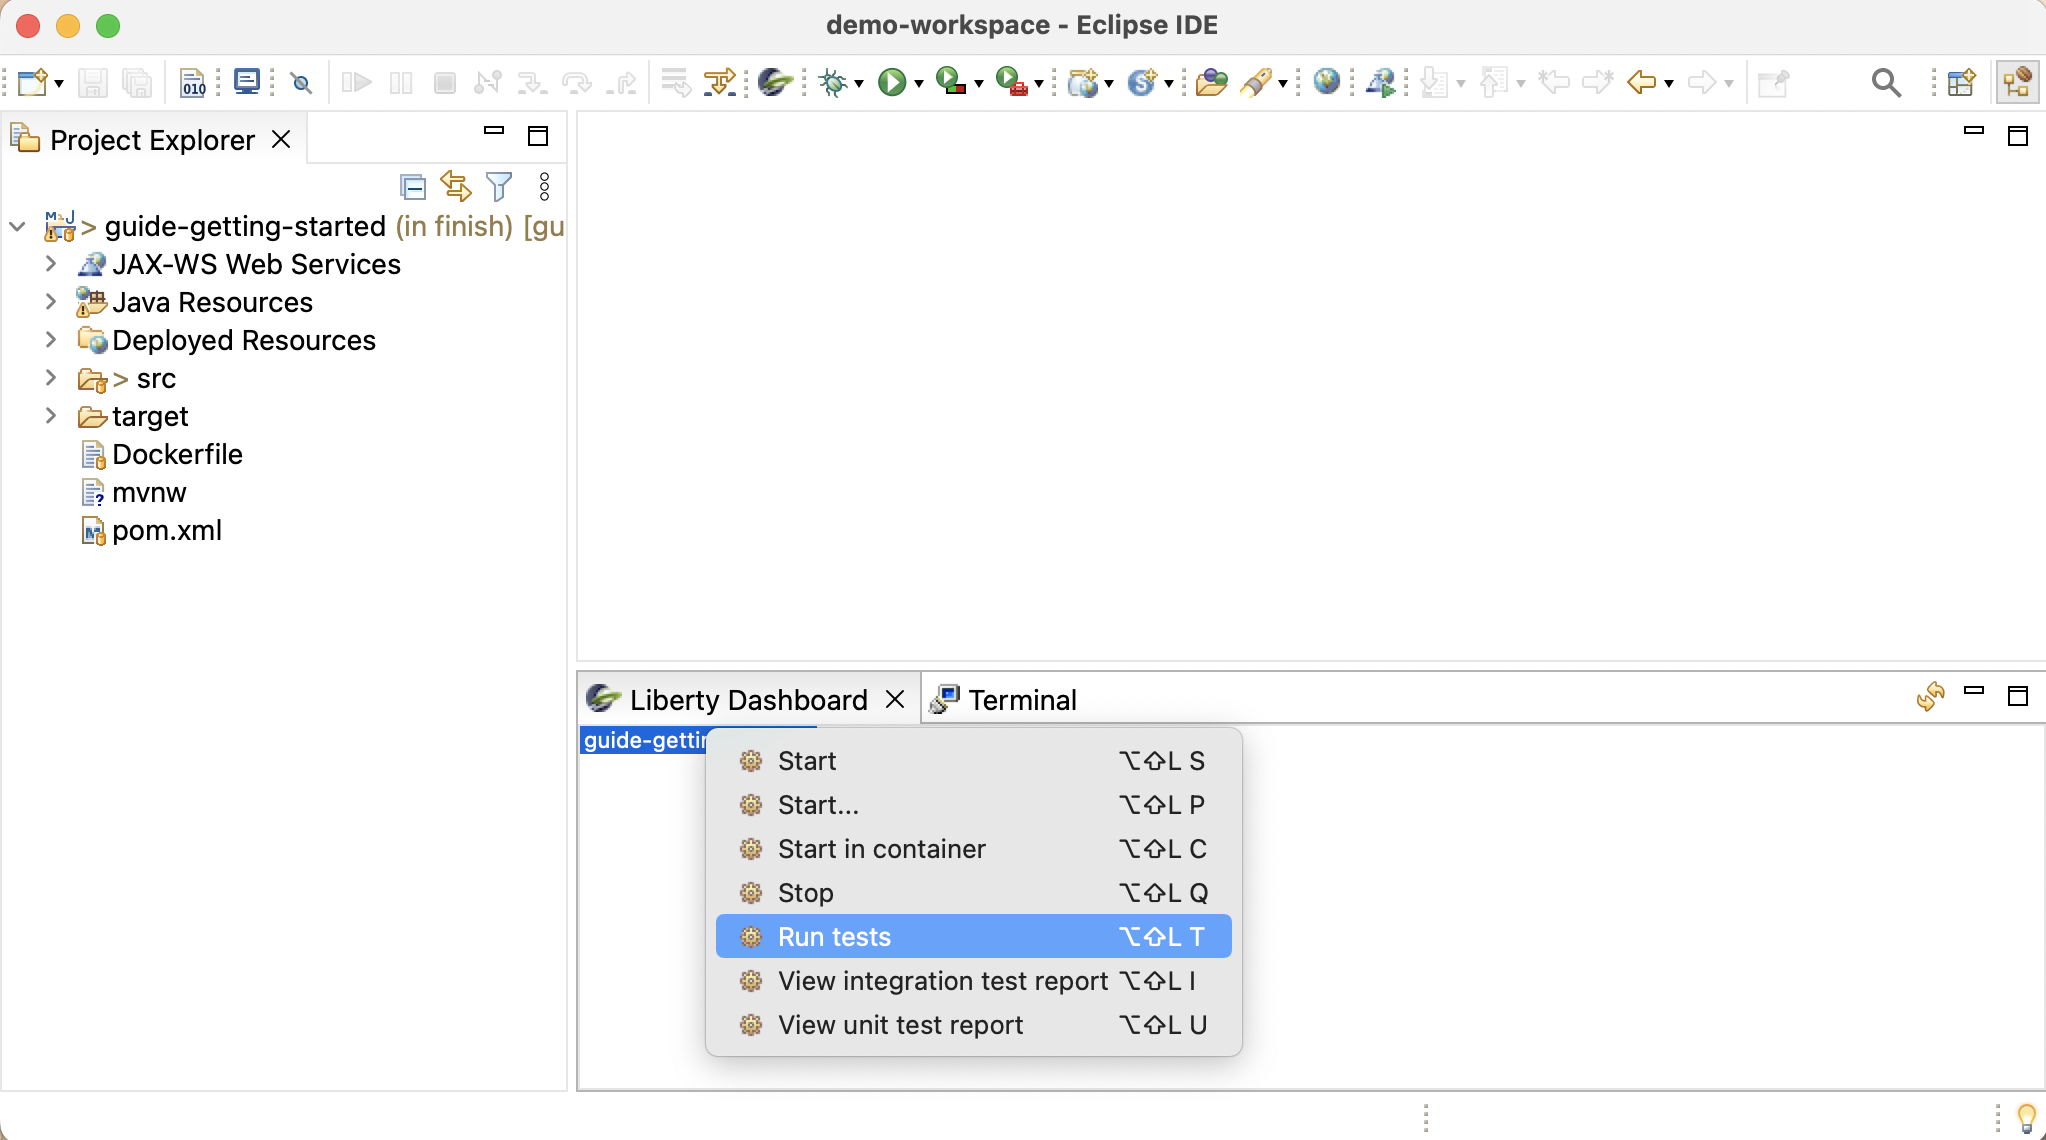This screenshot has height=1140, width=2046.
Task: Click the binary 010 toolbar icon
Action: (193, 82)
